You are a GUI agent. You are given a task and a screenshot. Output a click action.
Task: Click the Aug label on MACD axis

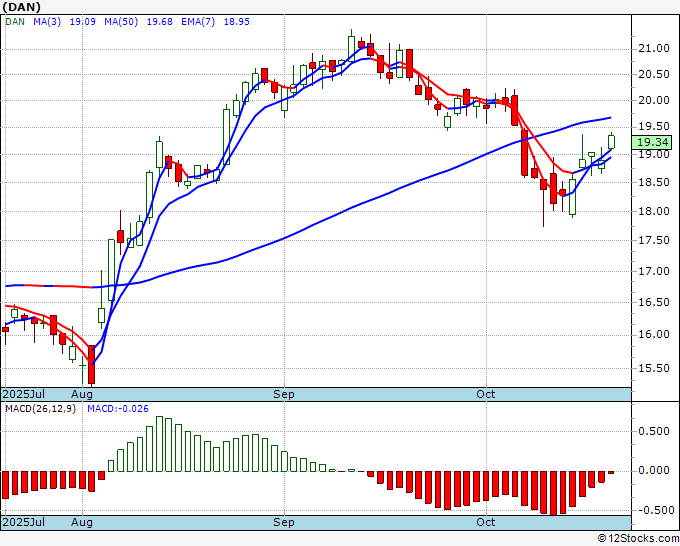click(82, 522)
